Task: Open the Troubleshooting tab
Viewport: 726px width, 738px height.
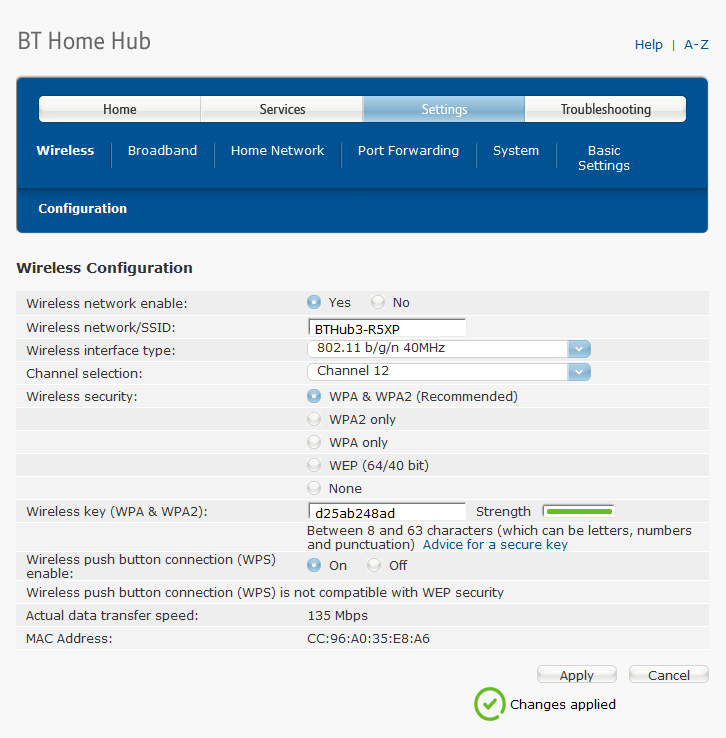Action: click(x=606, y=109)
